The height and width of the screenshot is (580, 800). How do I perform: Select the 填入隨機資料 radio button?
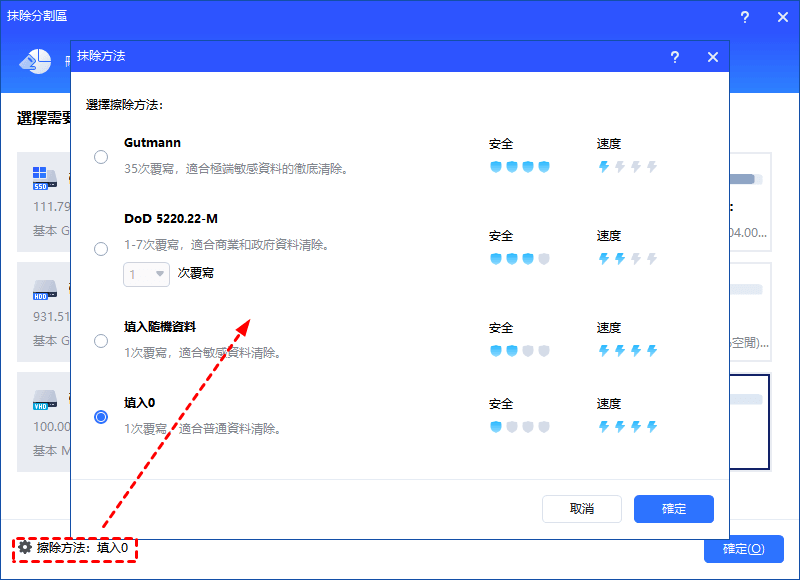[x=101, y=341]
